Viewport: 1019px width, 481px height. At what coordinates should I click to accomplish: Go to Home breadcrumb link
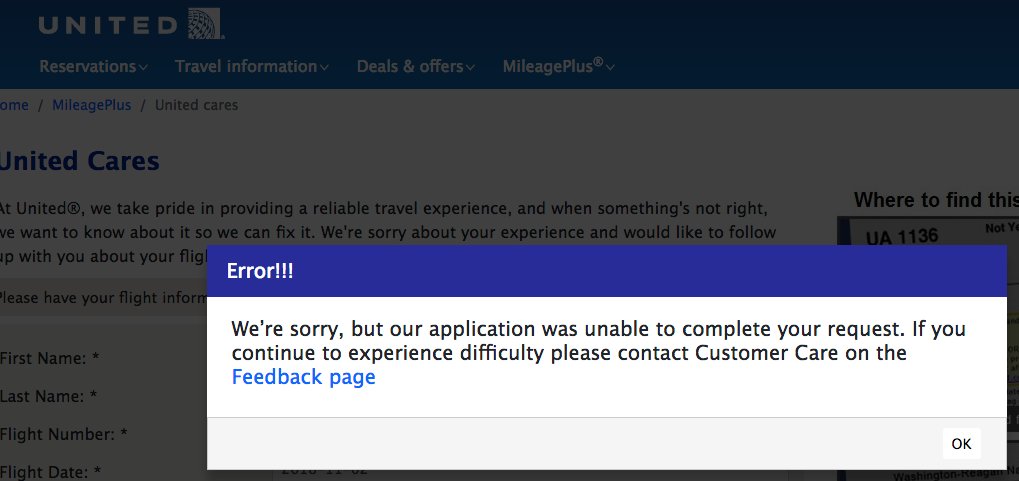pos(14,105)
